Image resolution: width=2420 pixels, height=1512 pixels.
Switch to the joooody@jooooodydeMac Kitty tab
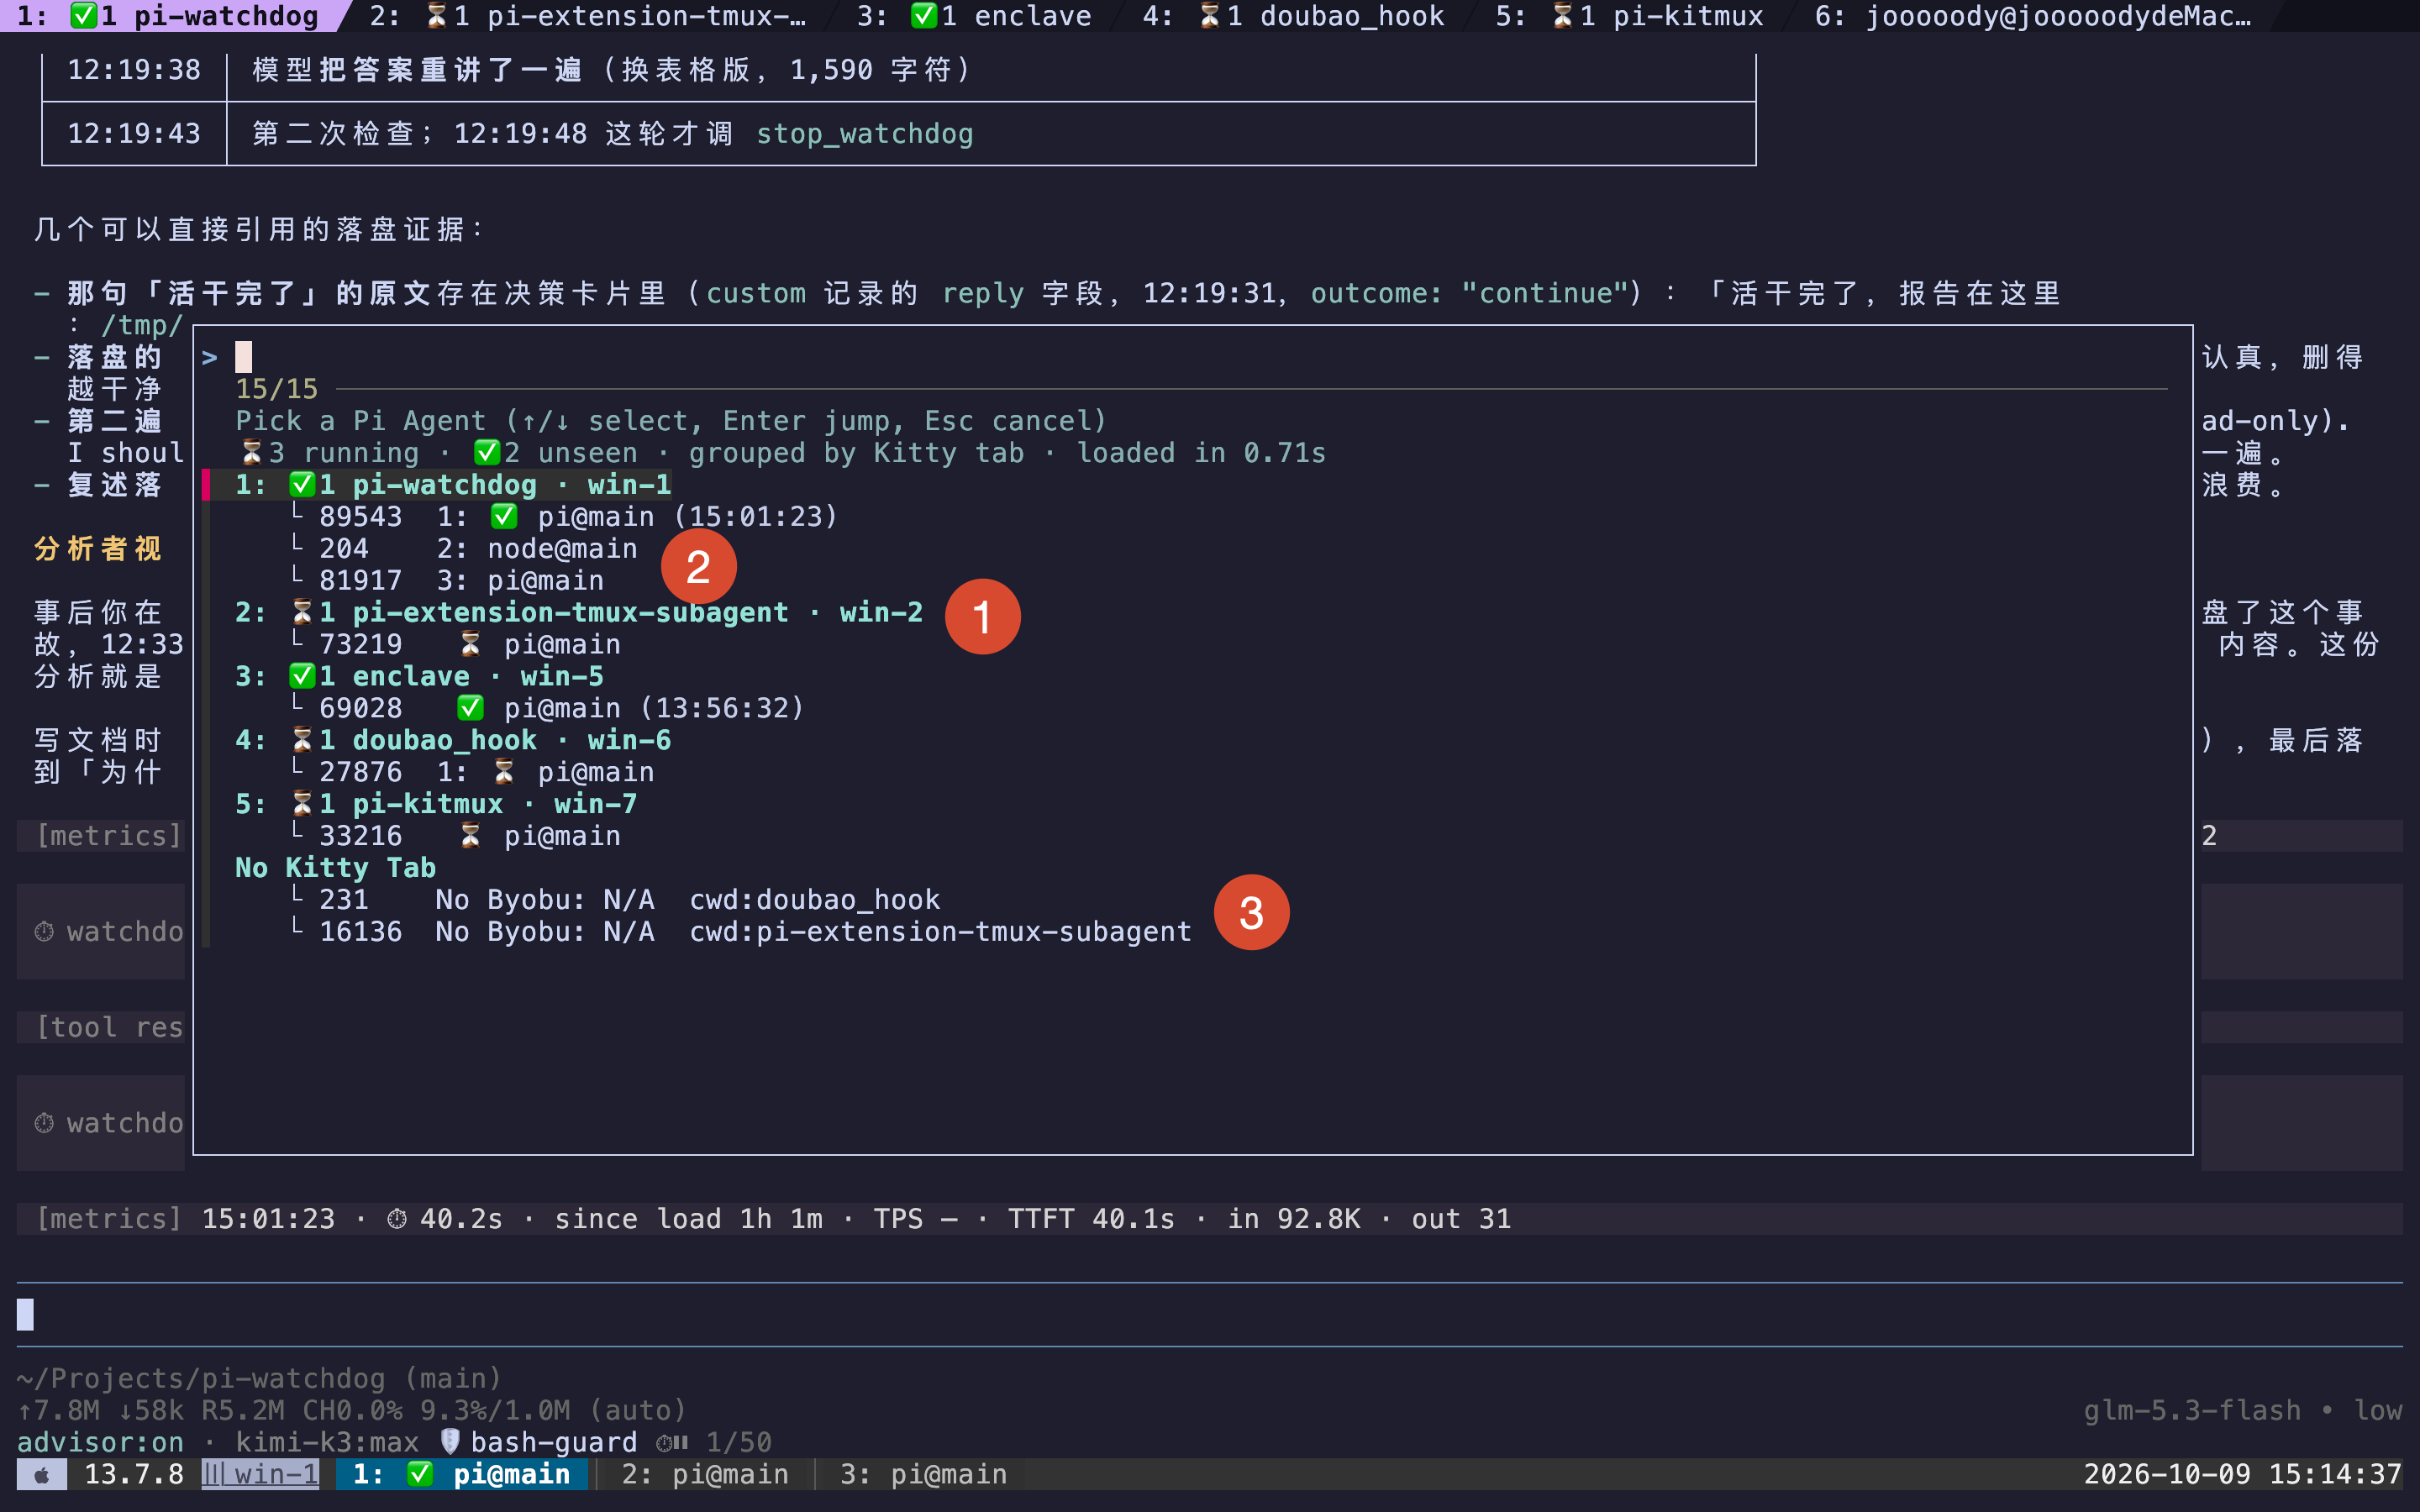pyautogui.click(x=2033, y=16)
